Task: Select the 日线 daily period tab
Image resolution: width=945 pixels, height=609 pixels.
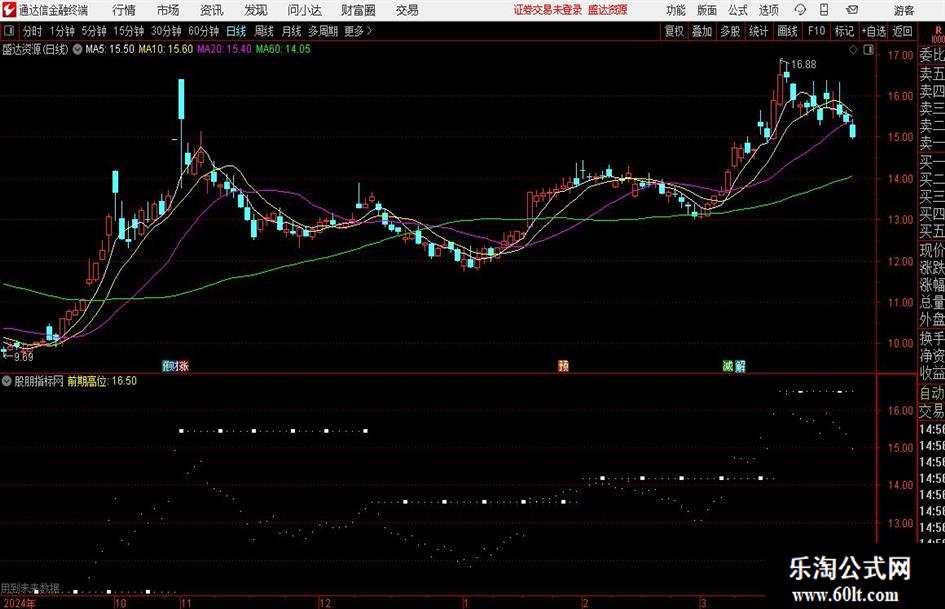Action: click(236, 31)
